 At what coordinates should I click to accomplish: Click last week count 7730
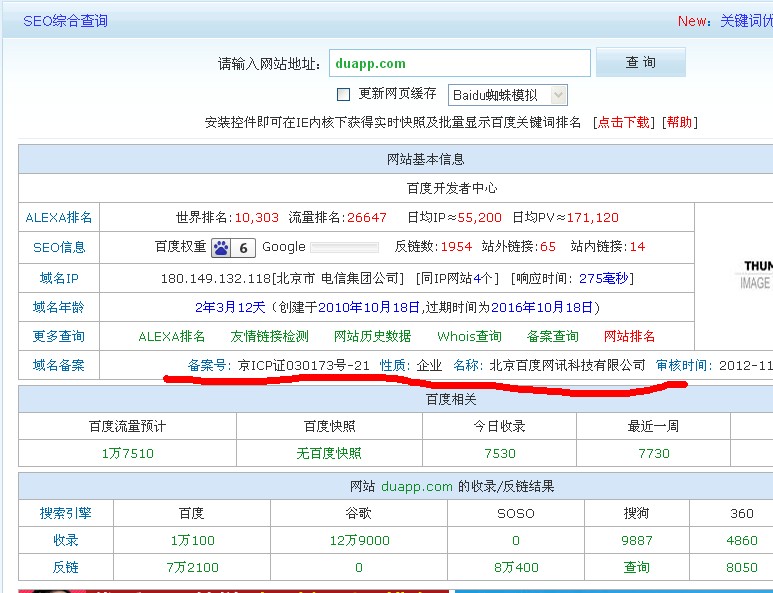tap(654, 453)
